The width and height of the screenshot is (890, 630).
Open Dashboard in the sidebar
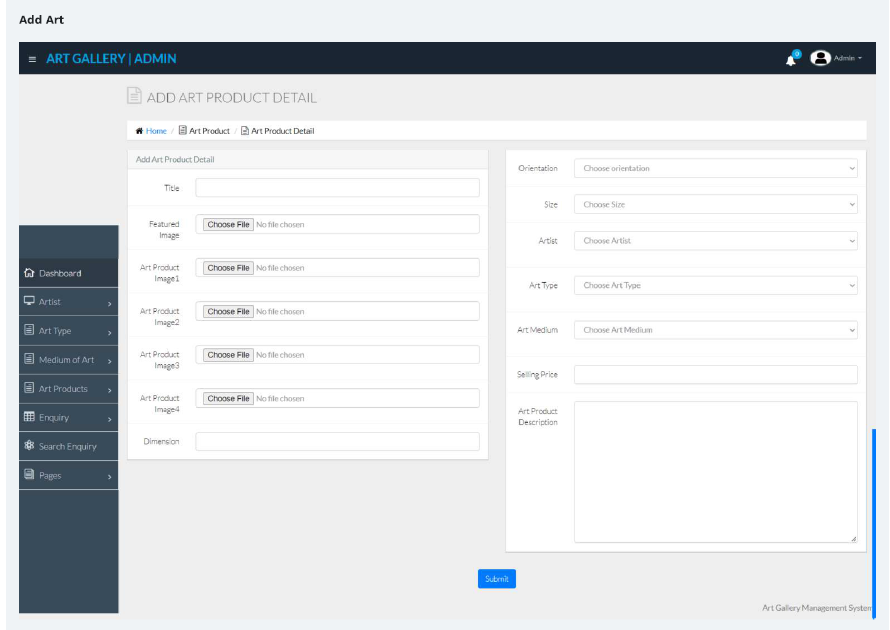[x=69, y=273]
